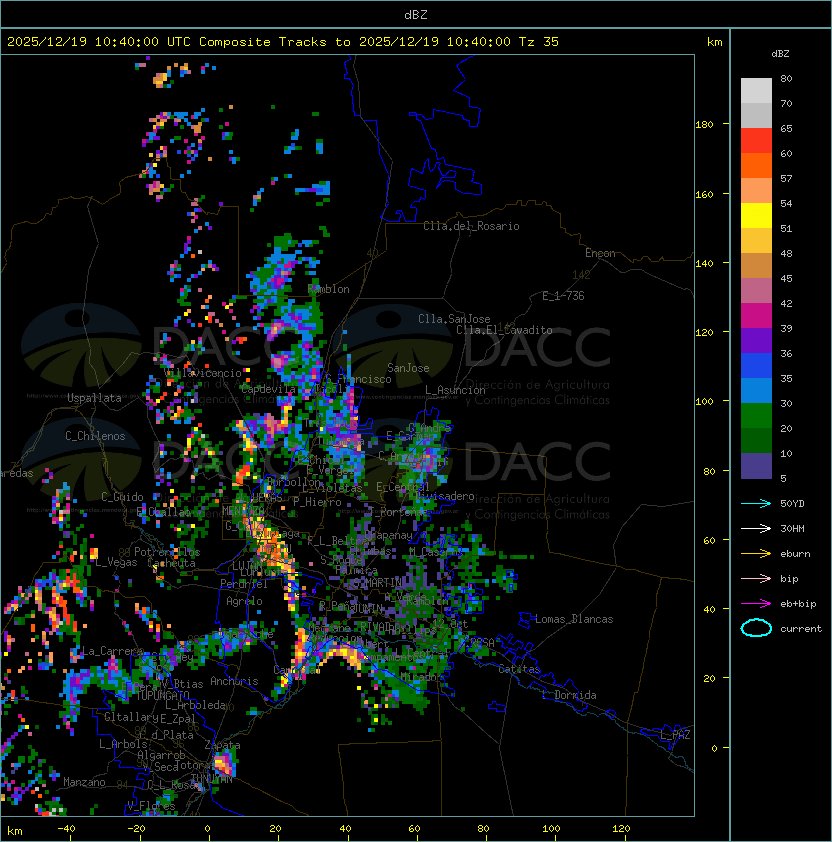This screenshot has width=832, height=842.
Task: Click the '120' tick on the horizontal km axis
Action: point(621,829)
